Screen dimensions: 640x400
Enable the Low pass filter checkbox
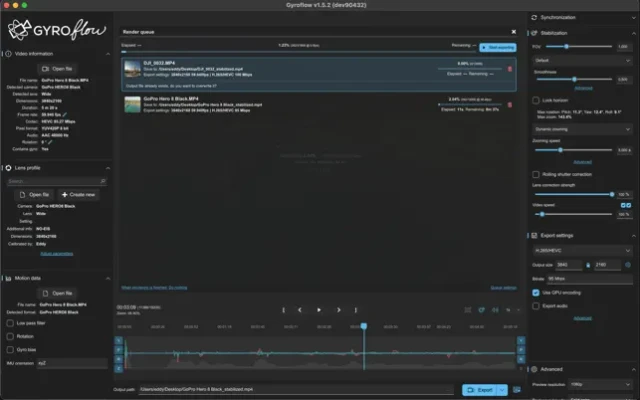coord(11,325)
